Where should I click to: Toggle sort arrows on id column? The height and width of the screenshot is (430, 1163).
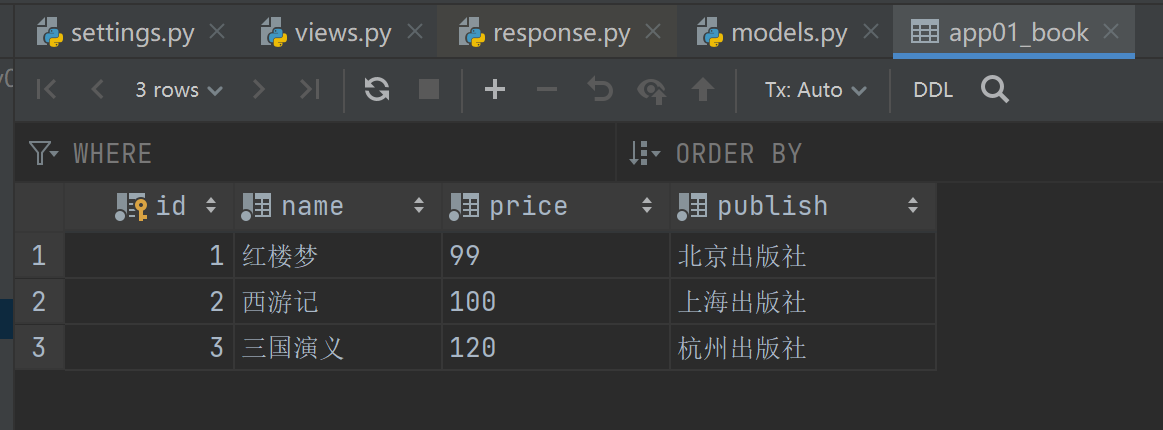(211, 206)
